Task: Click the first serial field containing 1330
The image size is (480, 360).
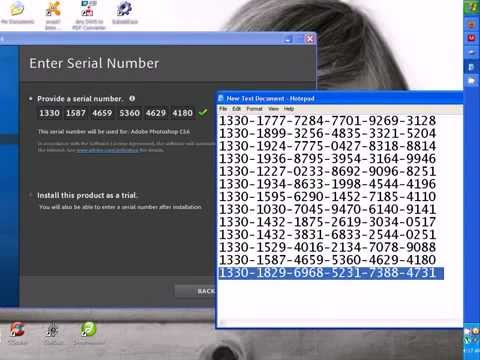Action: tap(49, 113)
